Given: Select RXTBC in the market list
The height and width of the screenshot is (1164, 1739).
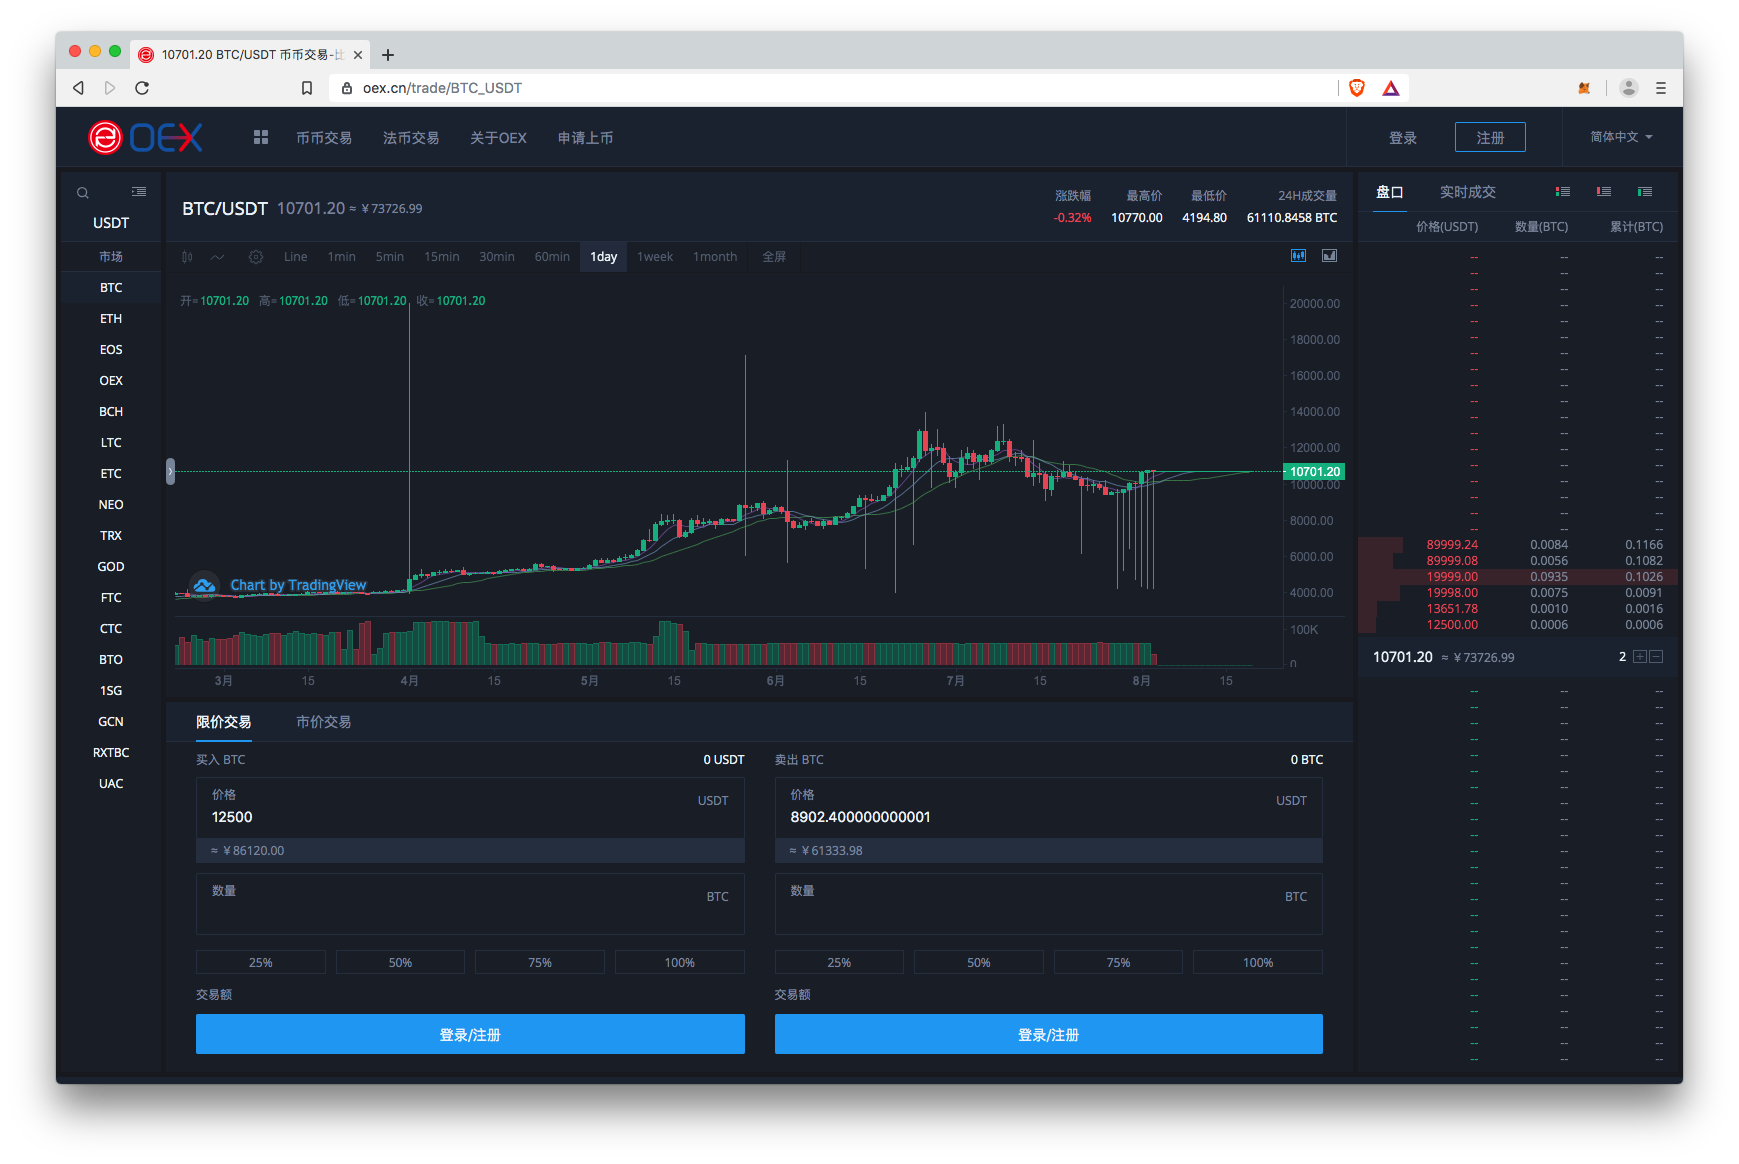Looking at the screenshot, I should (x=111, y=753).
